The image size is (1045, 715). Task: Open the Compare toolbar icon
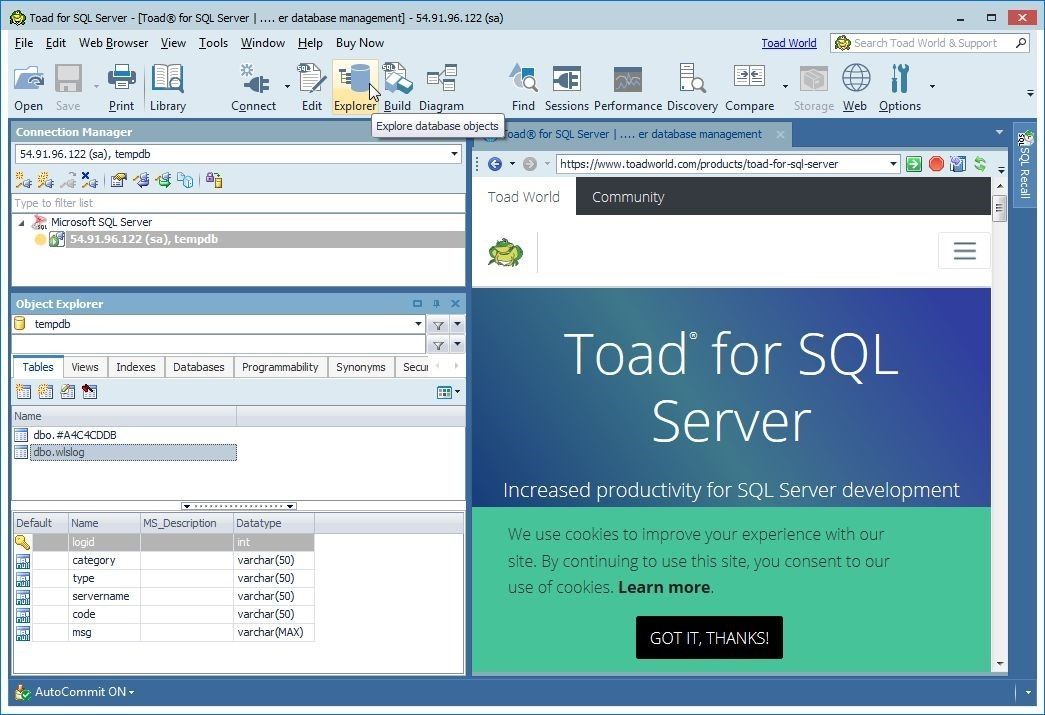pos(749,79)
